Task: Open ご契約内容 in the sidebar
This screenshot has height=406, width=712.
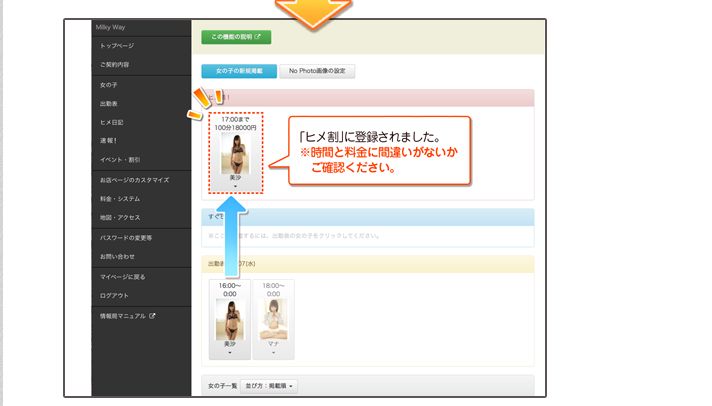Action: [114, 64]
